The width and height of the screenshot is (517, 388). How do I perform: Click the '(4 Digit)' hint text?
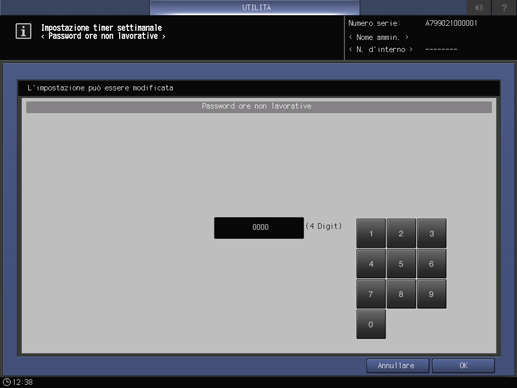pyautogui.click(x=324, y=226)
